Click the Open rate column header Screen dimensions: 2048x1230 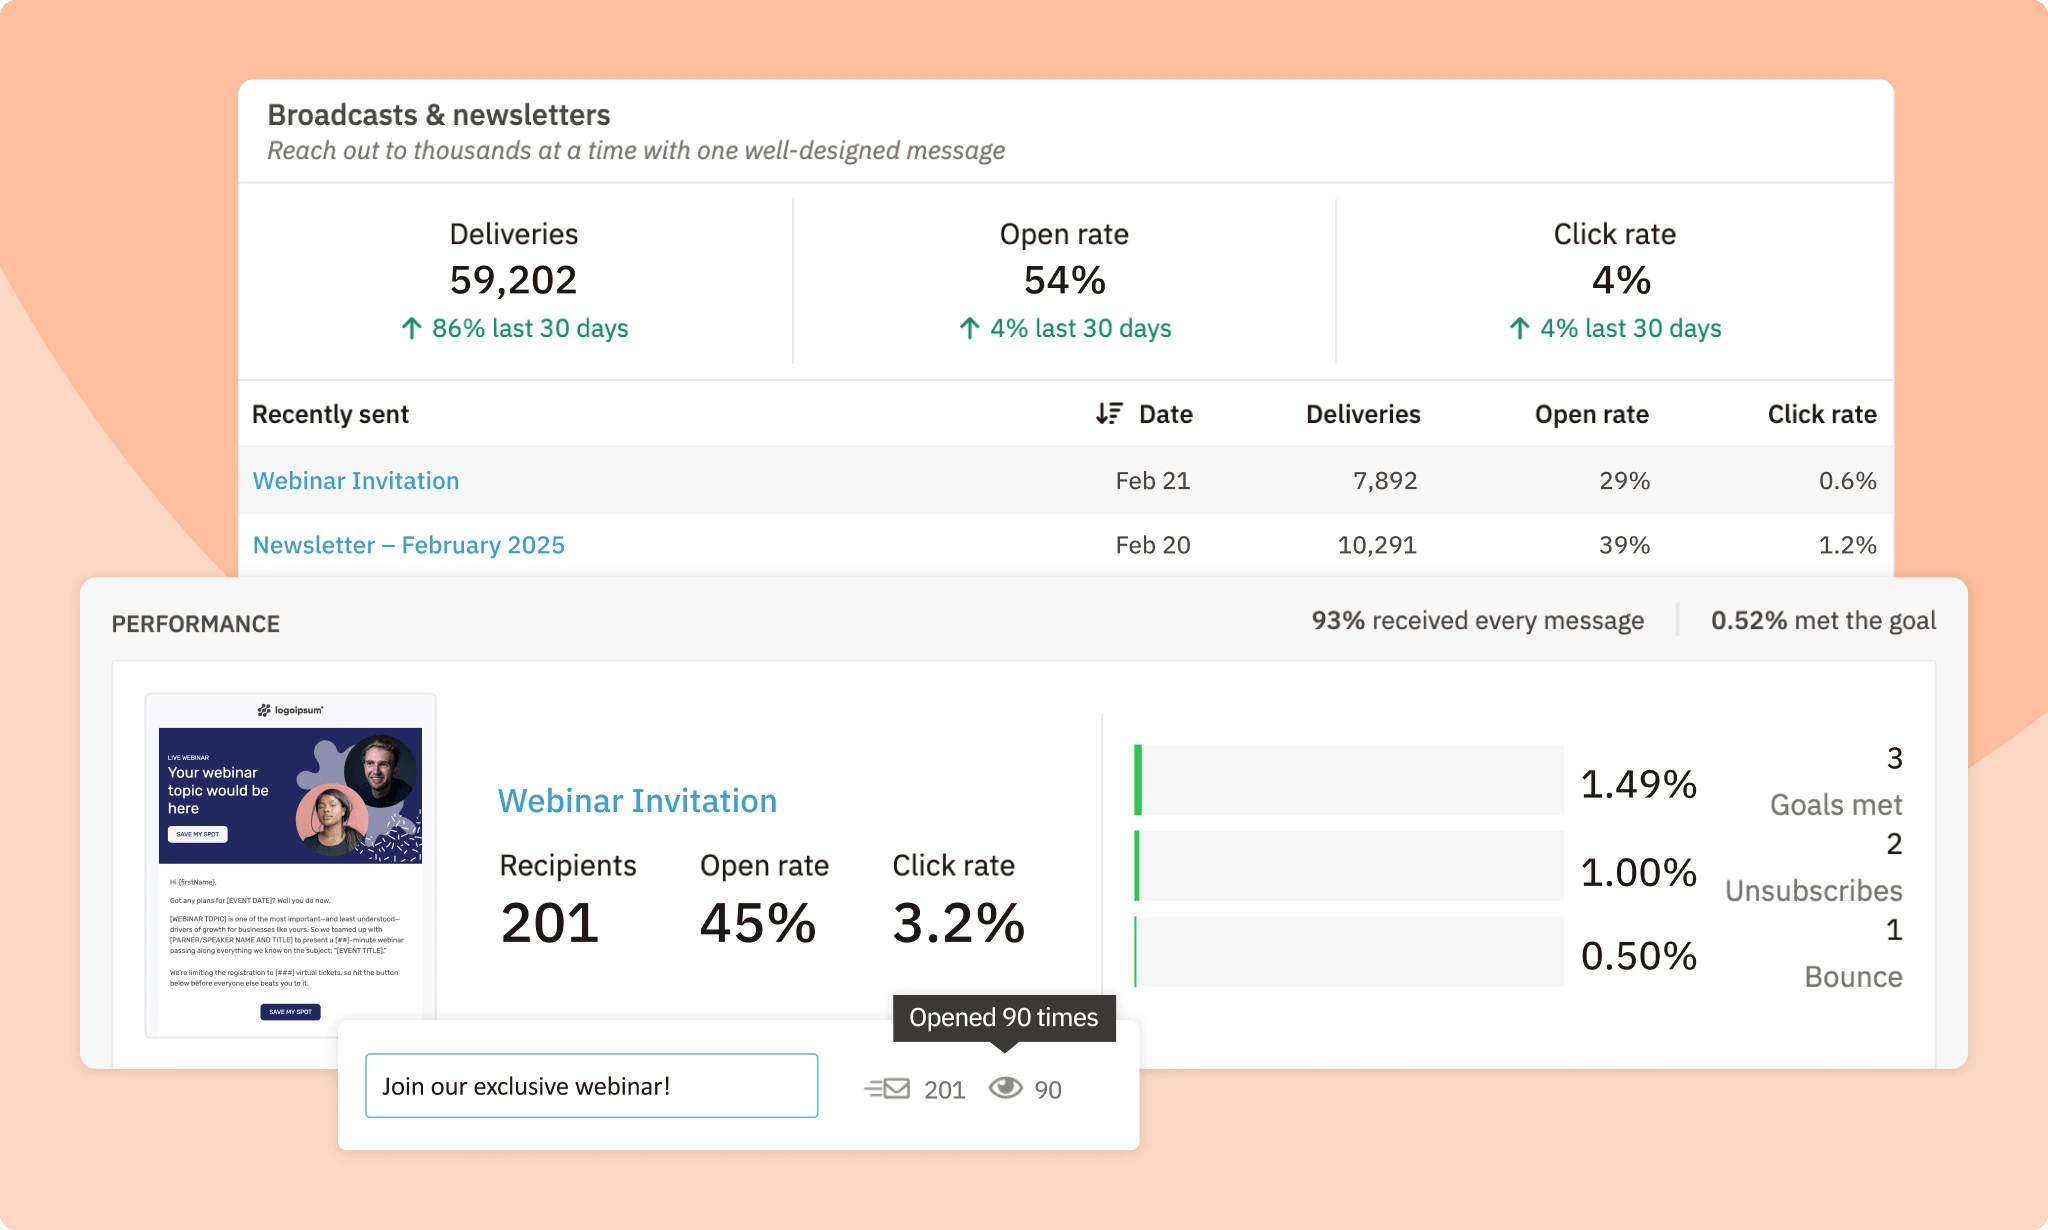[x=1590, y=414]
